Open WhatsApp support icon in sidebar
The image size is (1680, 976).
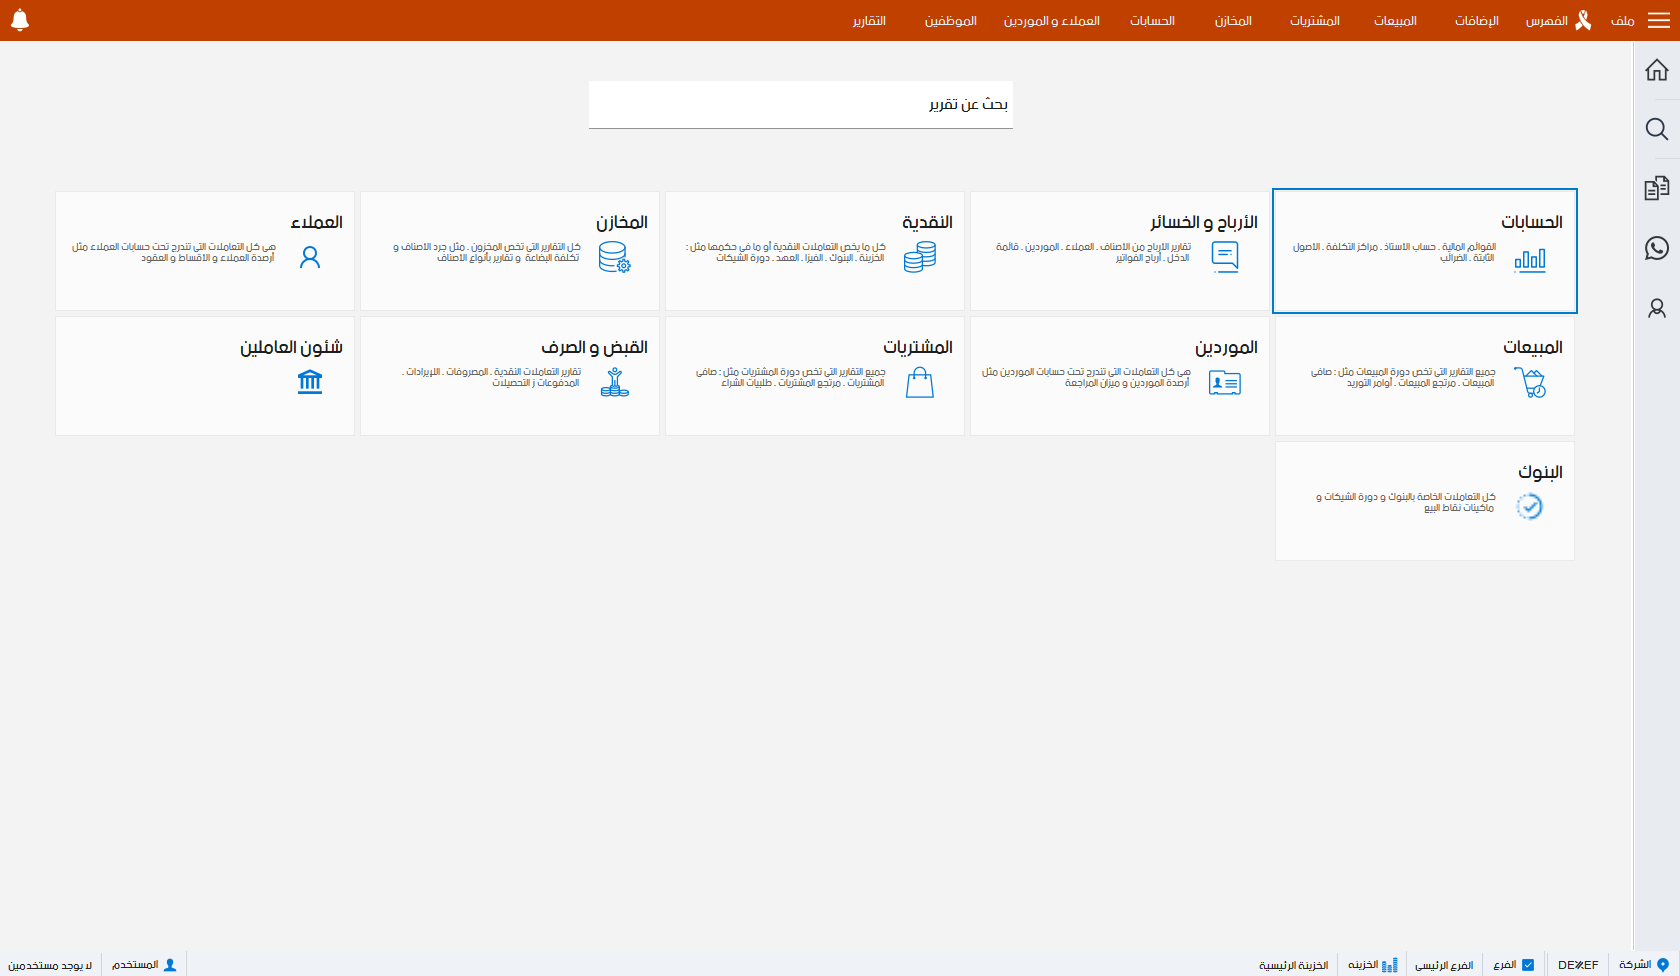tap(1657, 248)
